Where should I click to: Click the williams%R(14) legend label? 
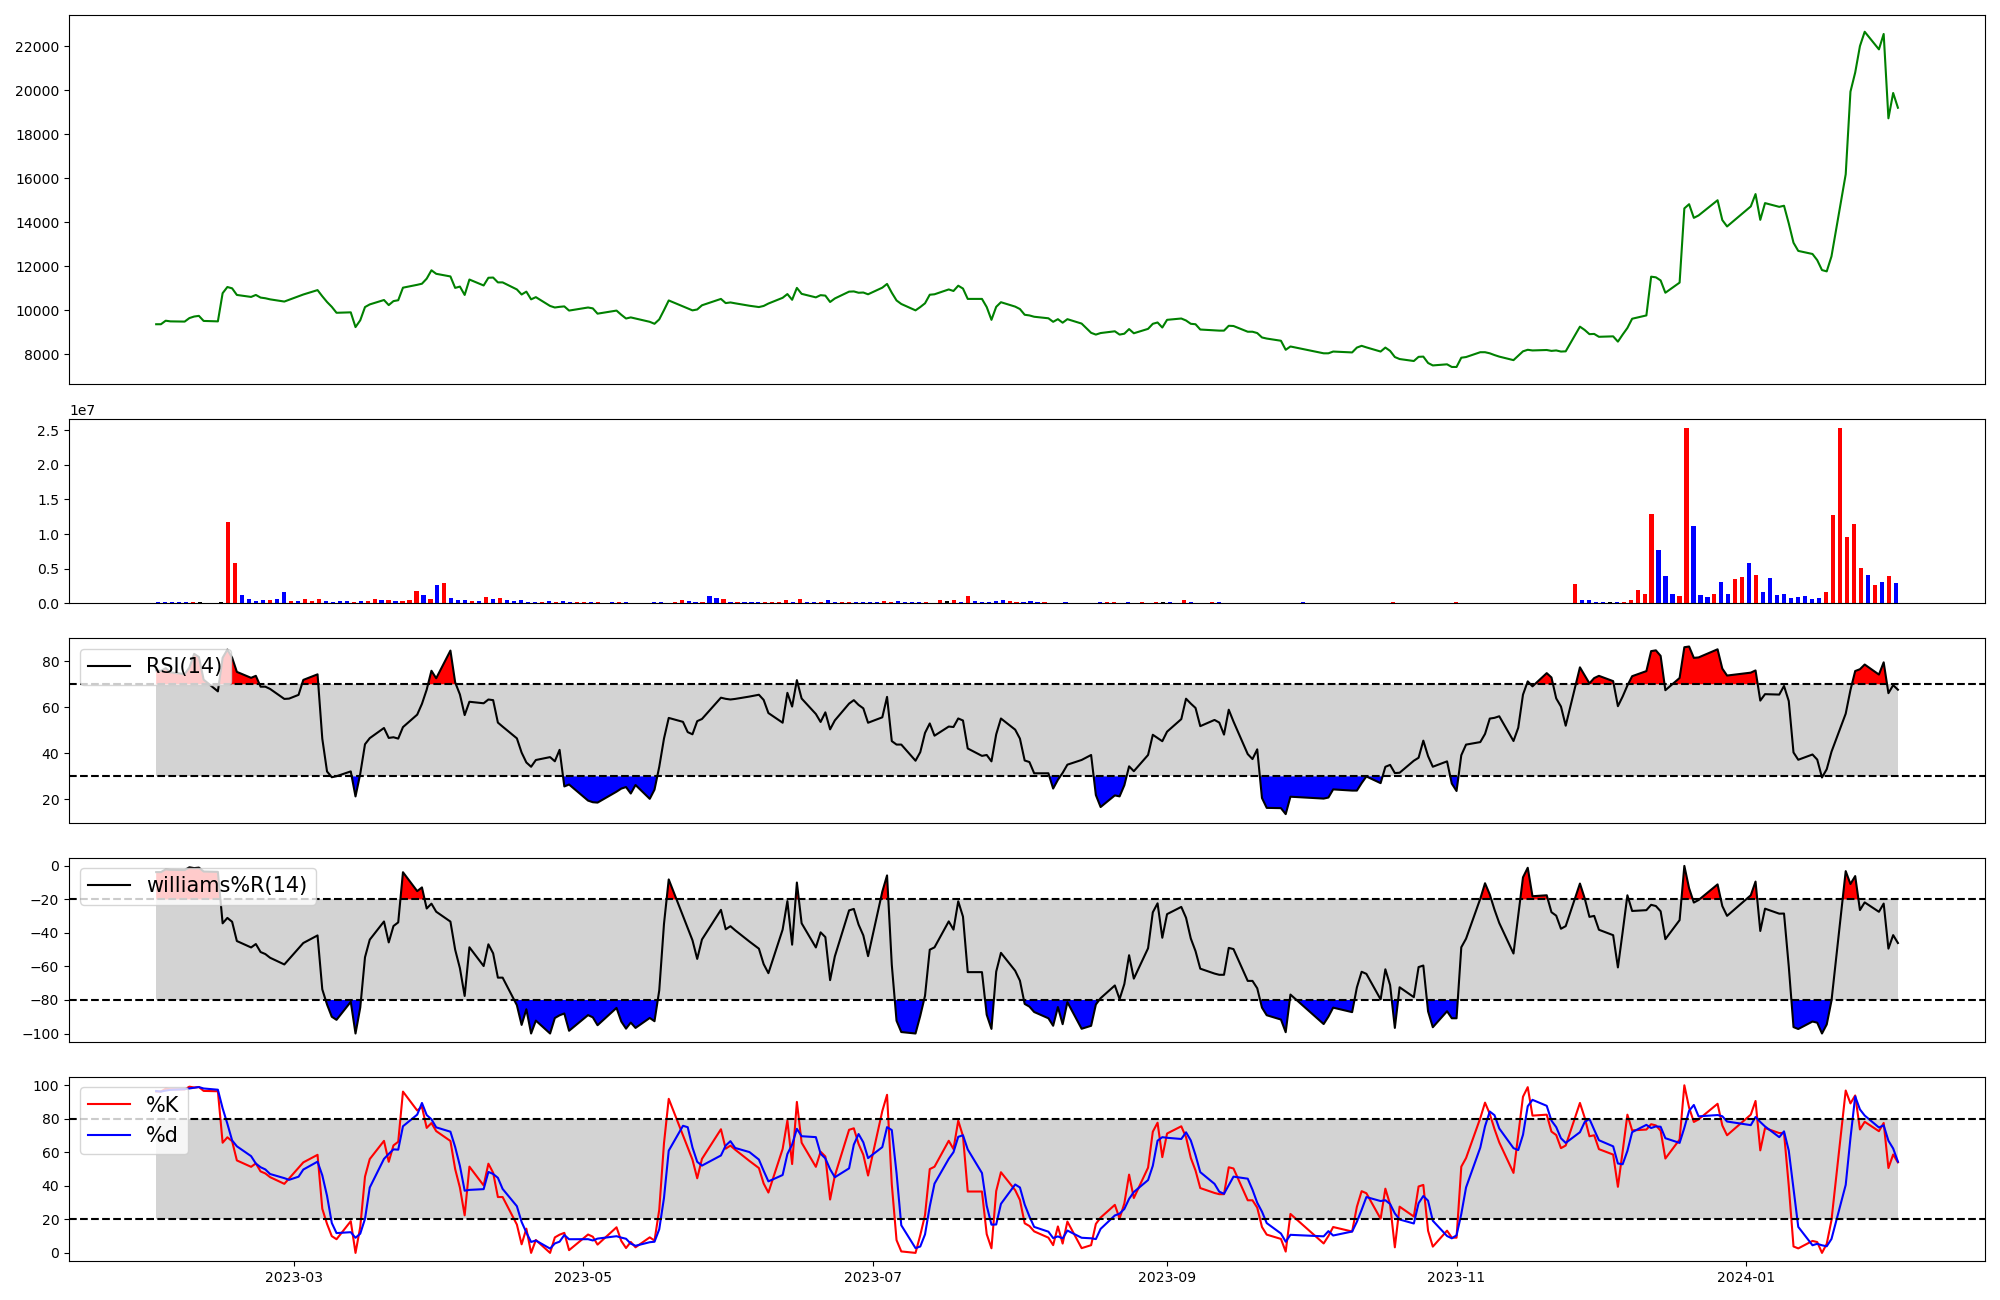pyautogui.click(x=226, y=885)
